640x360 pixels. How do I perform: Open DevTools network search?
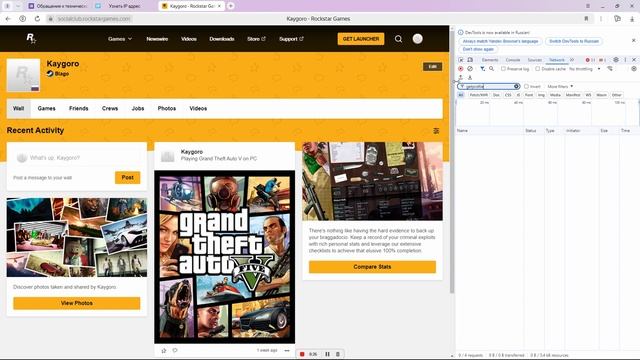[491, 69]
